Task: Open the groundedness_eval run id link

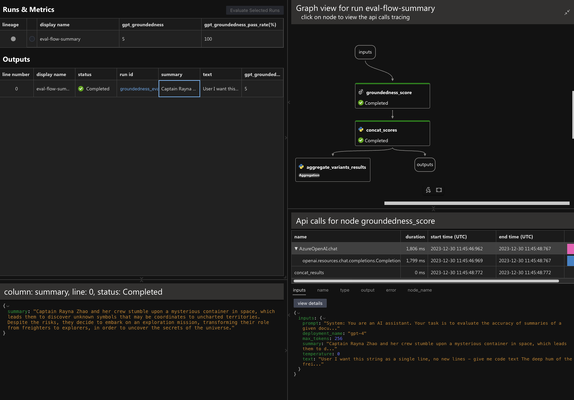Action: point(139,89)
